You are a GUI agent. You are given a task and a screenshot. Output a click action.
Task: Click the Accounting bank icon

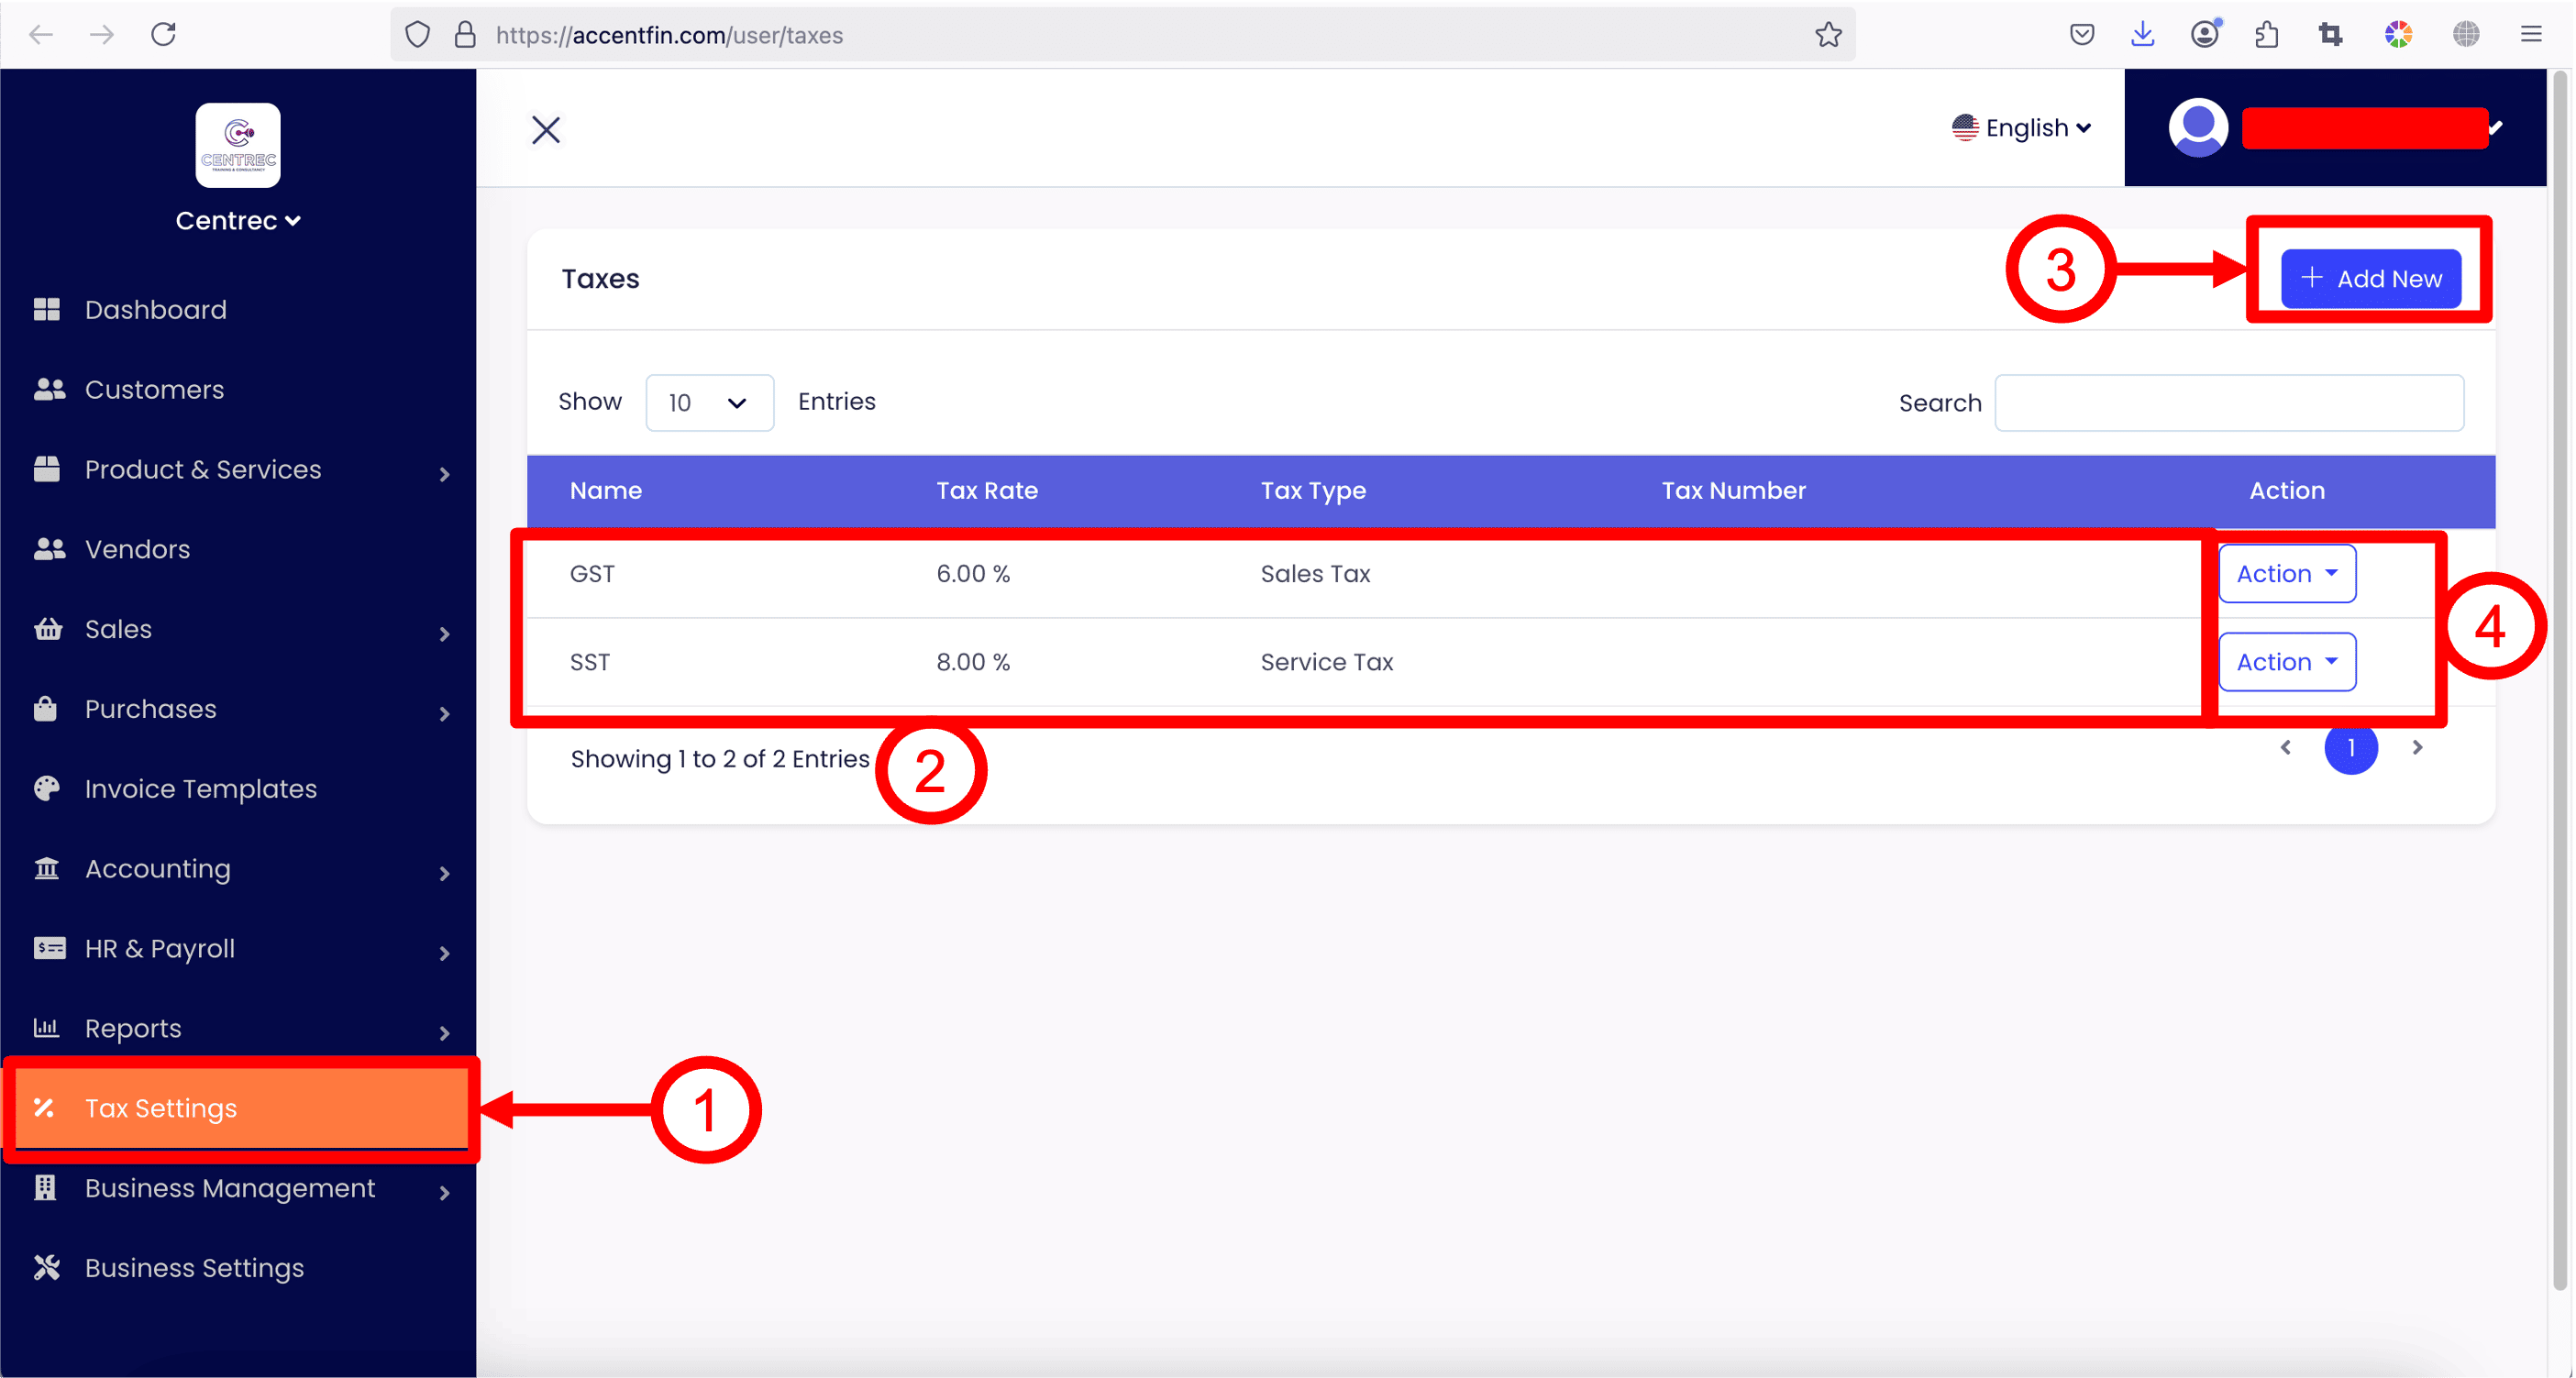coord(47,869)
